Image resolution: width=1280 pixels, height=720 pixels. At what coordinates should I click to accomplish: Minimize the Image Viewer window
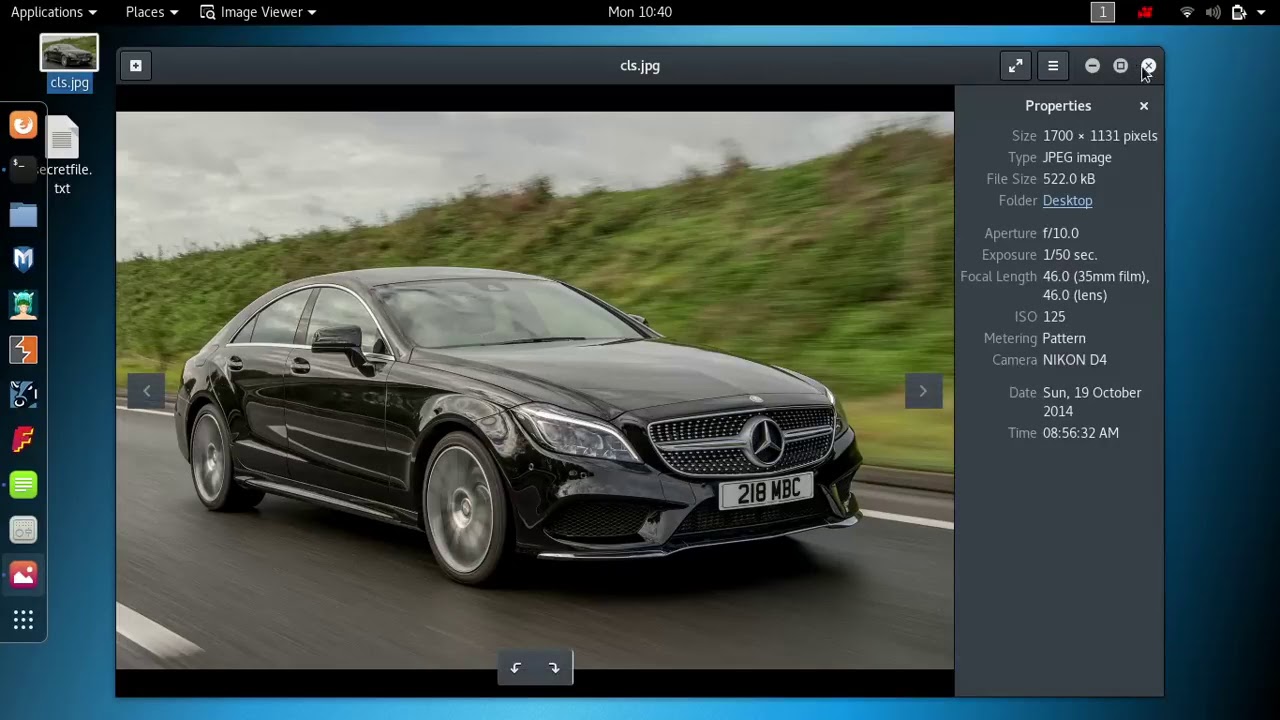[x=1092, y=66]
